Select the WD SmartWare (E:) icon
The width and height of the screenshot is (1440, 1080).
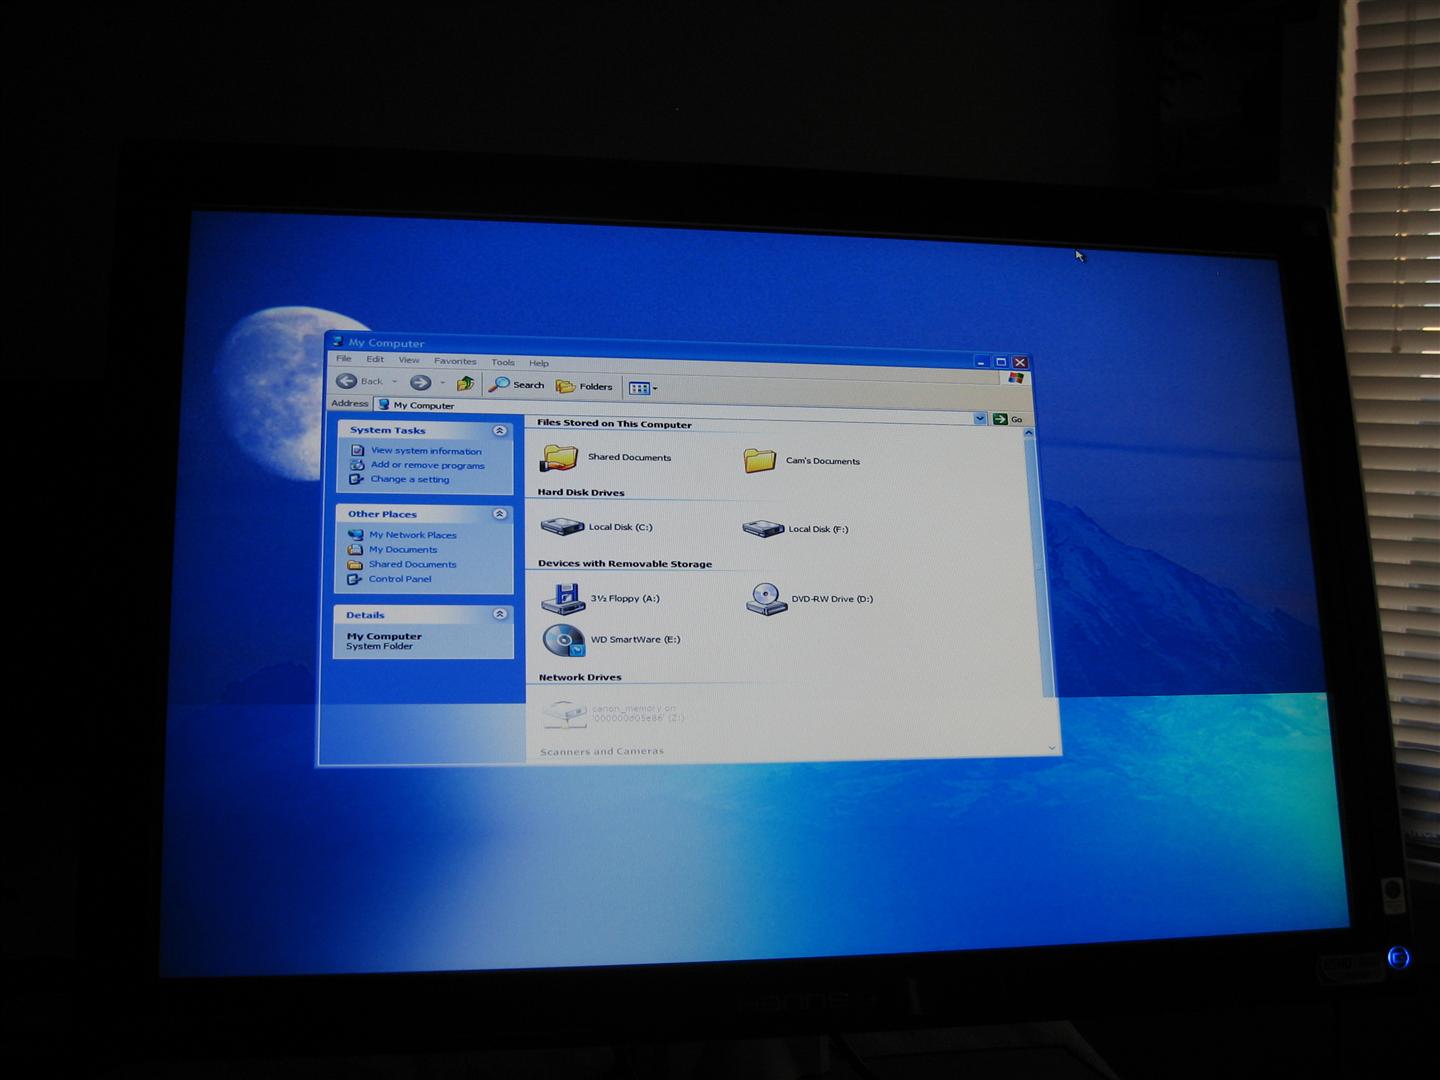coord(564,640)
